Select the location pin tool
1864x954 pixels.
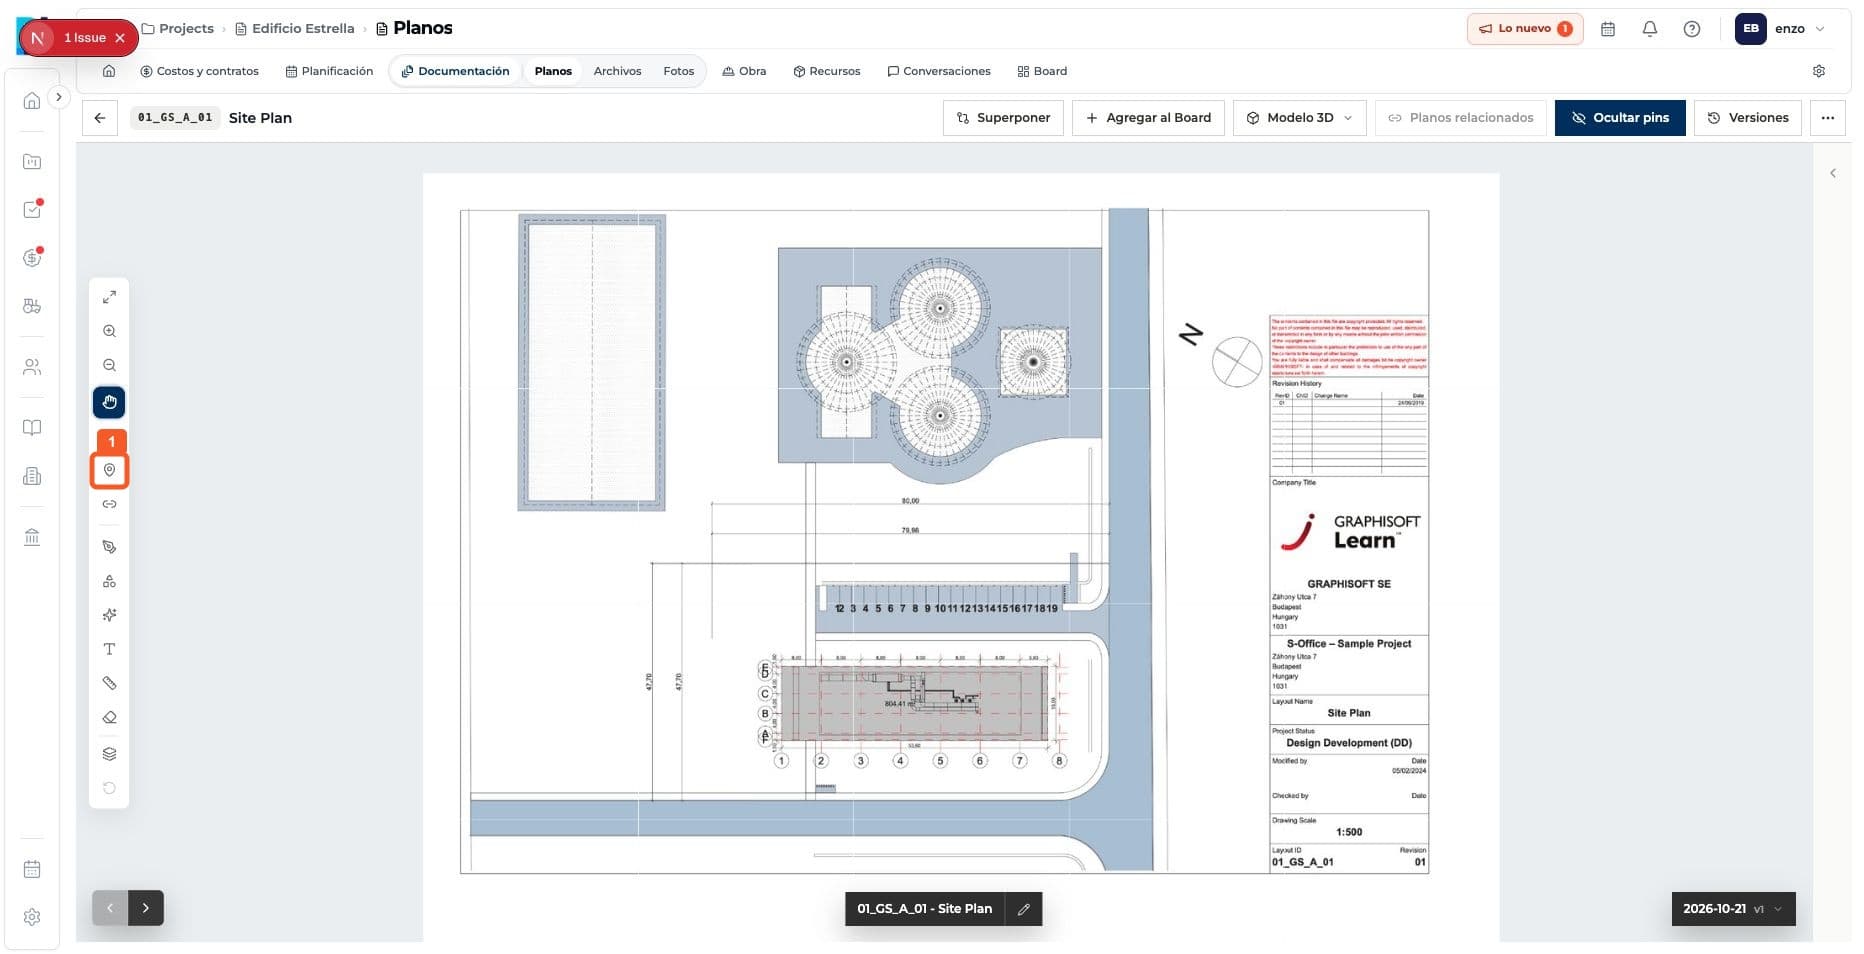109,470
